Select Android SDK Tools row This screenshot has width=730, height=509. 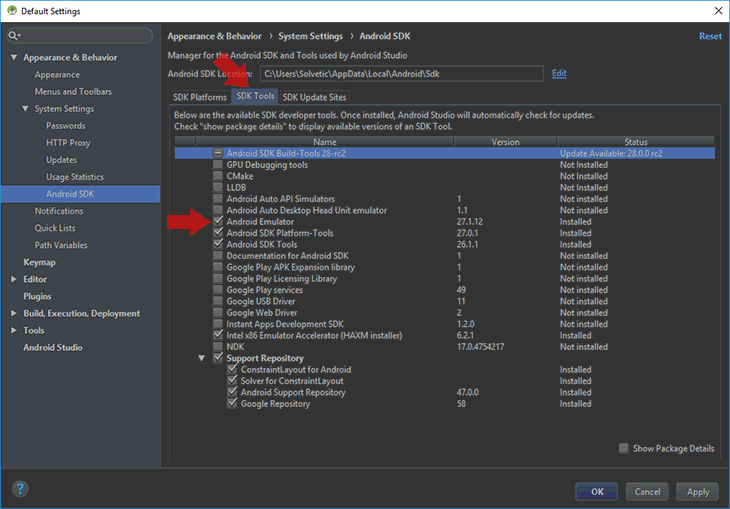445,244
